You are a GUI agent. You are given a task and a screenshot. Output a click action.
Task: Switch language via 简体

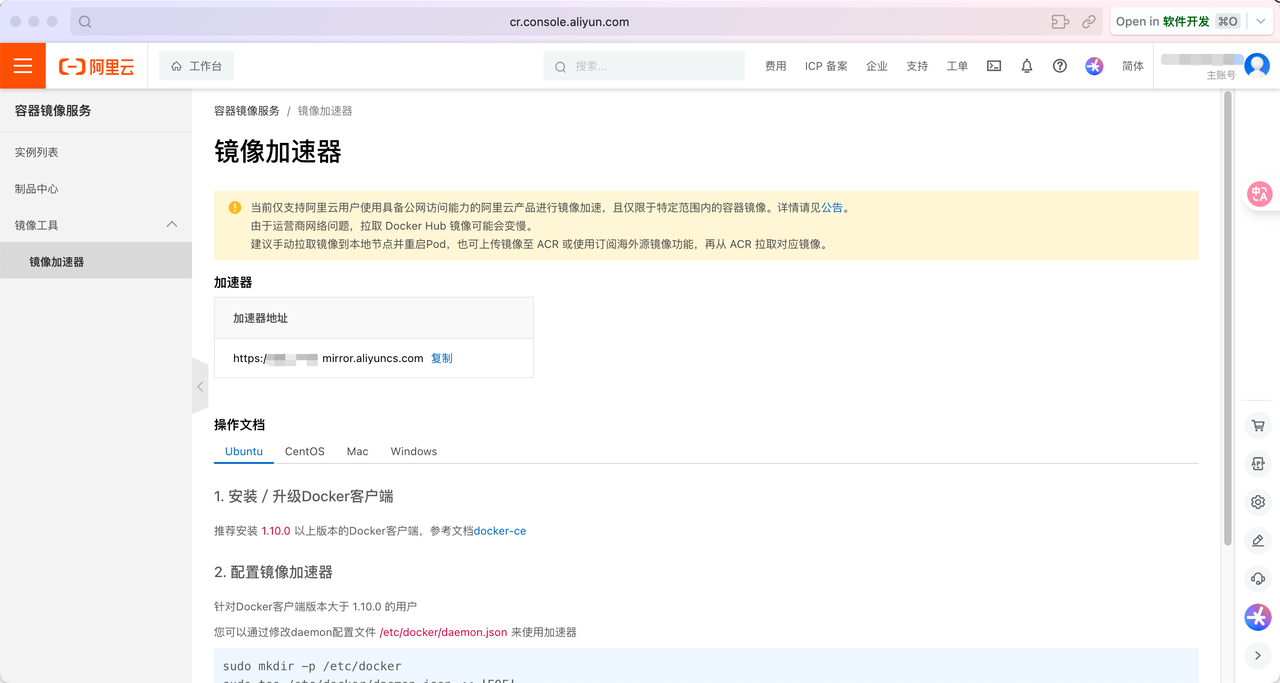click(1133, 66)
